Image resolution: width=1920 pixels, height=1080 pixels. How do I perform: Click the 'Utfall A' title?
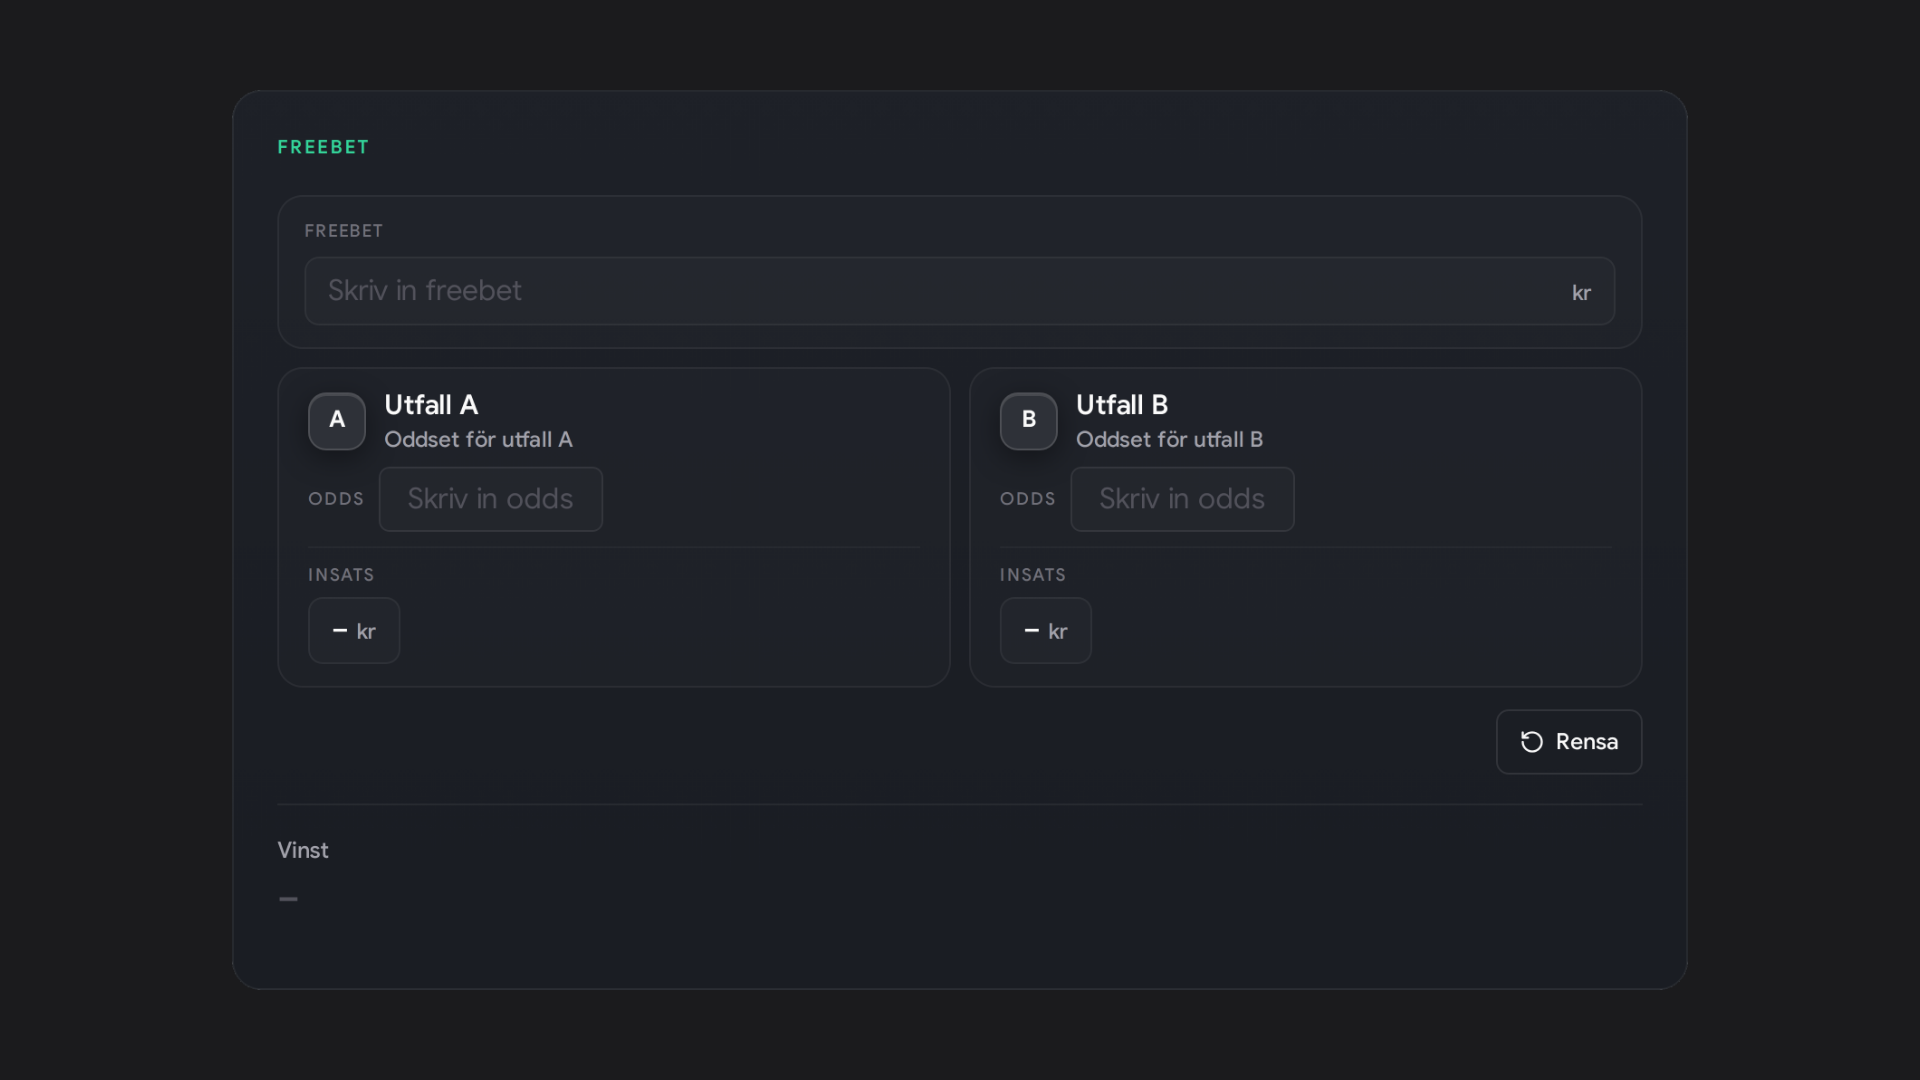pos(431,405)
